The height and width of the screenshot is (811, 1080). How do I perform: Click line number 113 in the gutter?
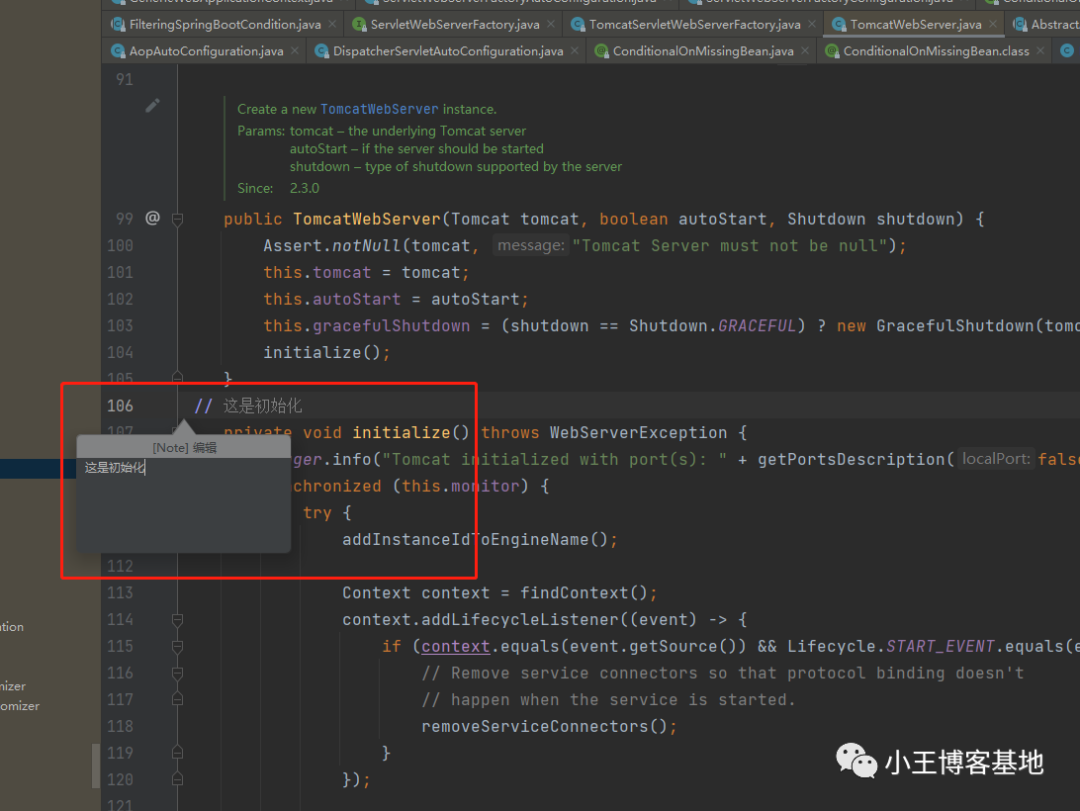(x=120, y=593)
